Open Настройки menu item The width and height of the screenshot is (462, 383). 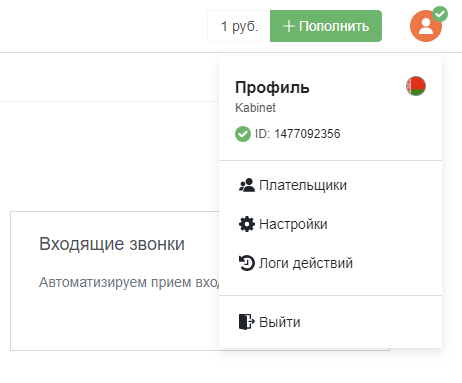tap(330, 224)
